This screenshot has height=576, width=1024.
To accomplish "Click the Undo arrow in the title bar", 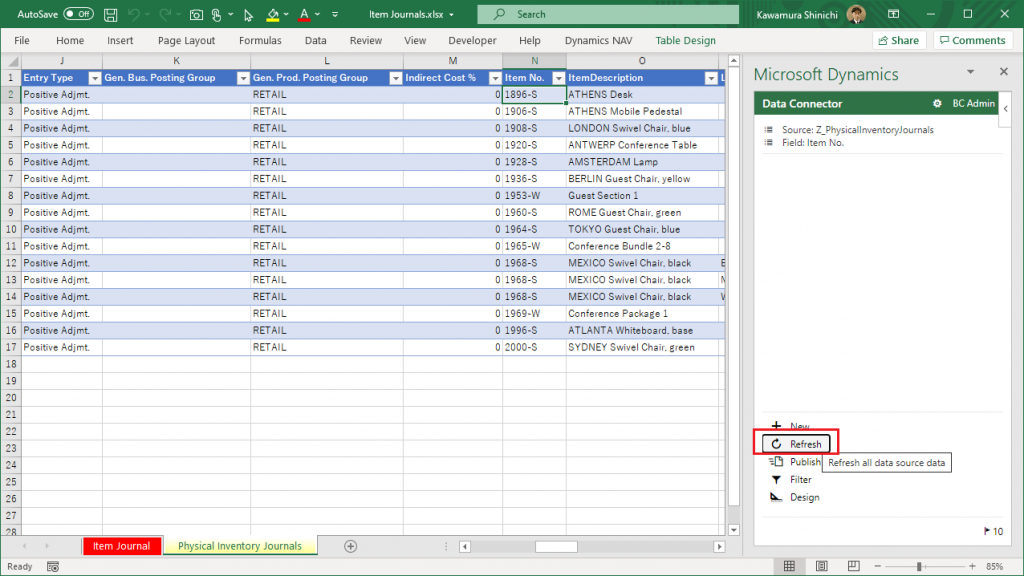I will 134,14.
